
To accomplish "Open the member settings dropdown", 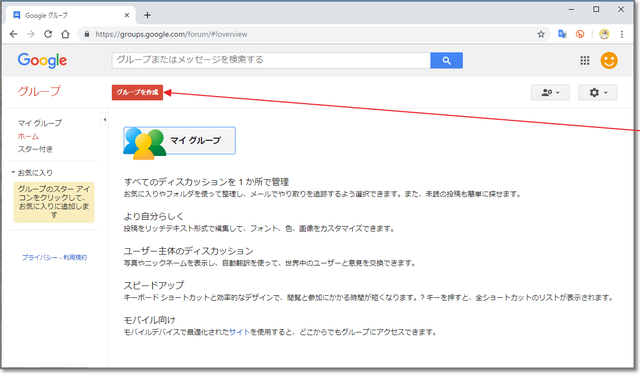I will click(x=550, y=93).
